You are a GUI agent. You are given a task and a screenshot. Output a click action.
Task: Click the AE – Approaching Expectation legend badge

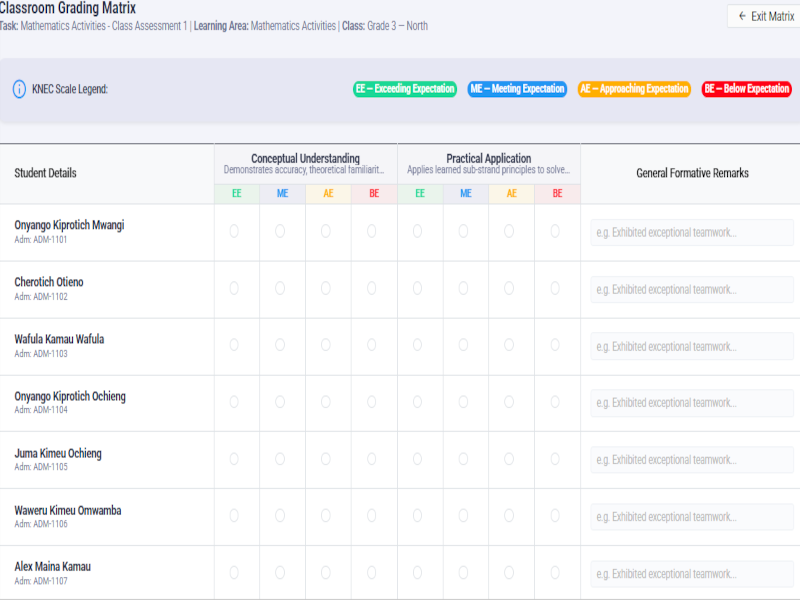[634, 89]
